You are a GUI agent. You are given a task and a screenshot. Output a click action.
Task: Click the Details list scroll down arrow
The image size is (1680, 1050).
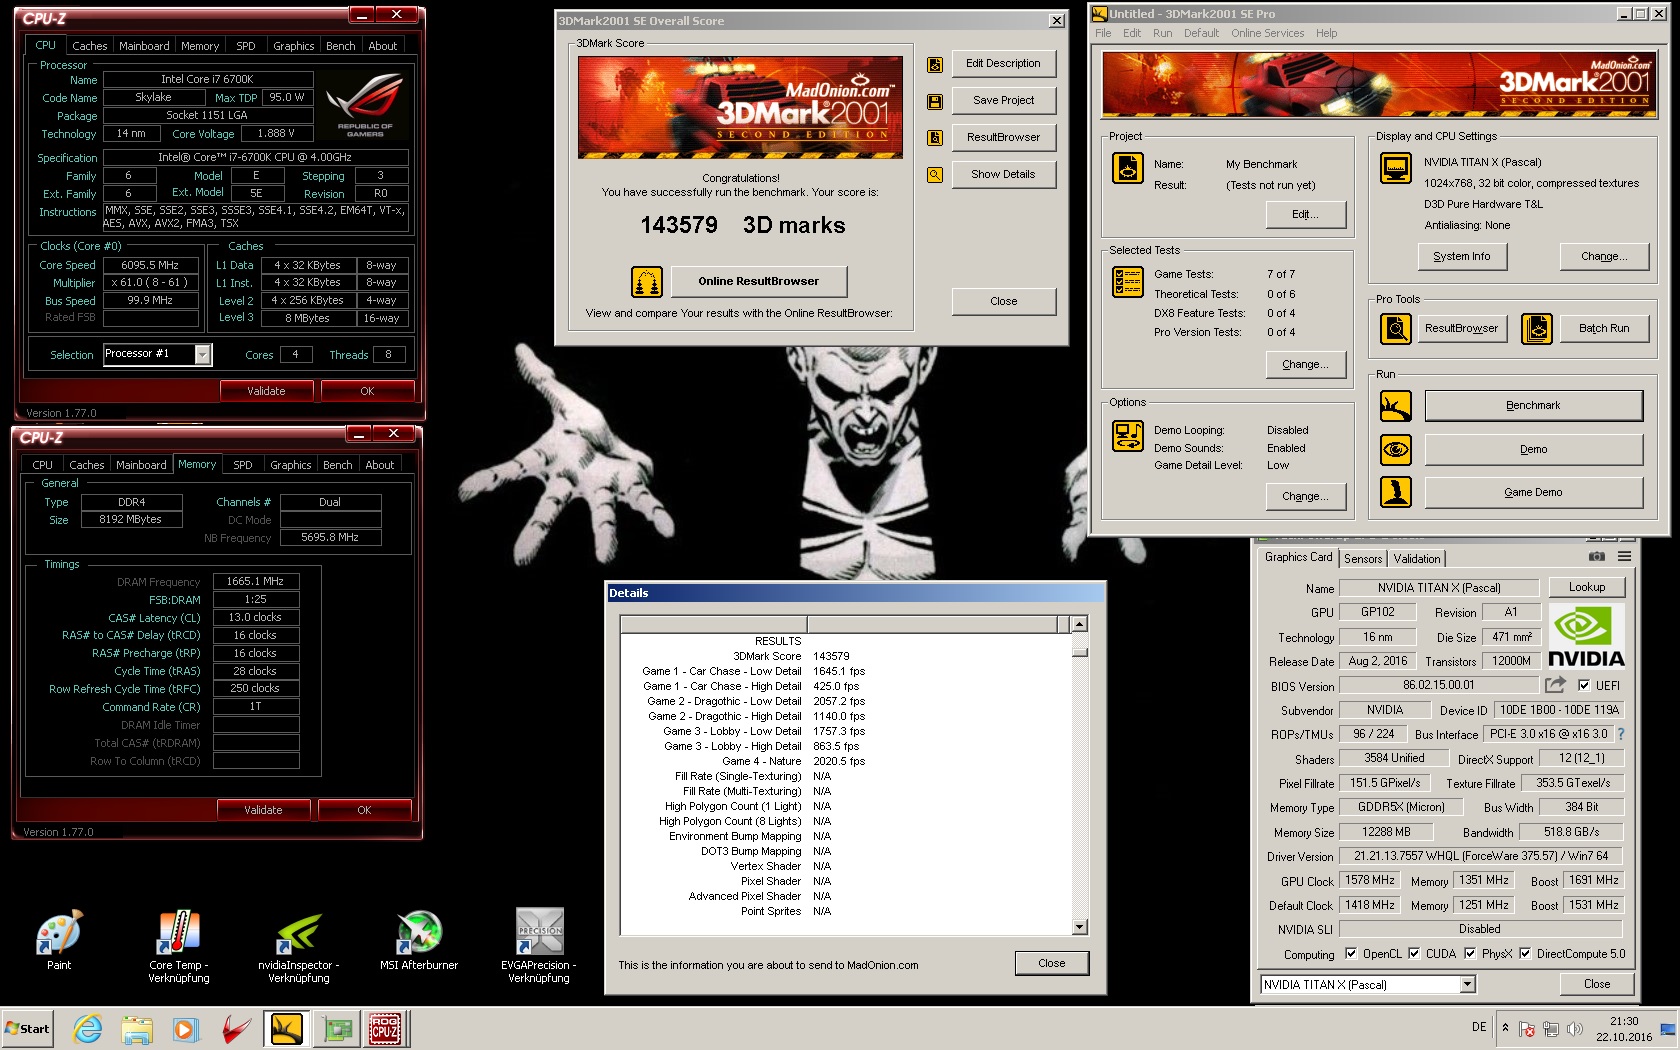pos(1079,927)
